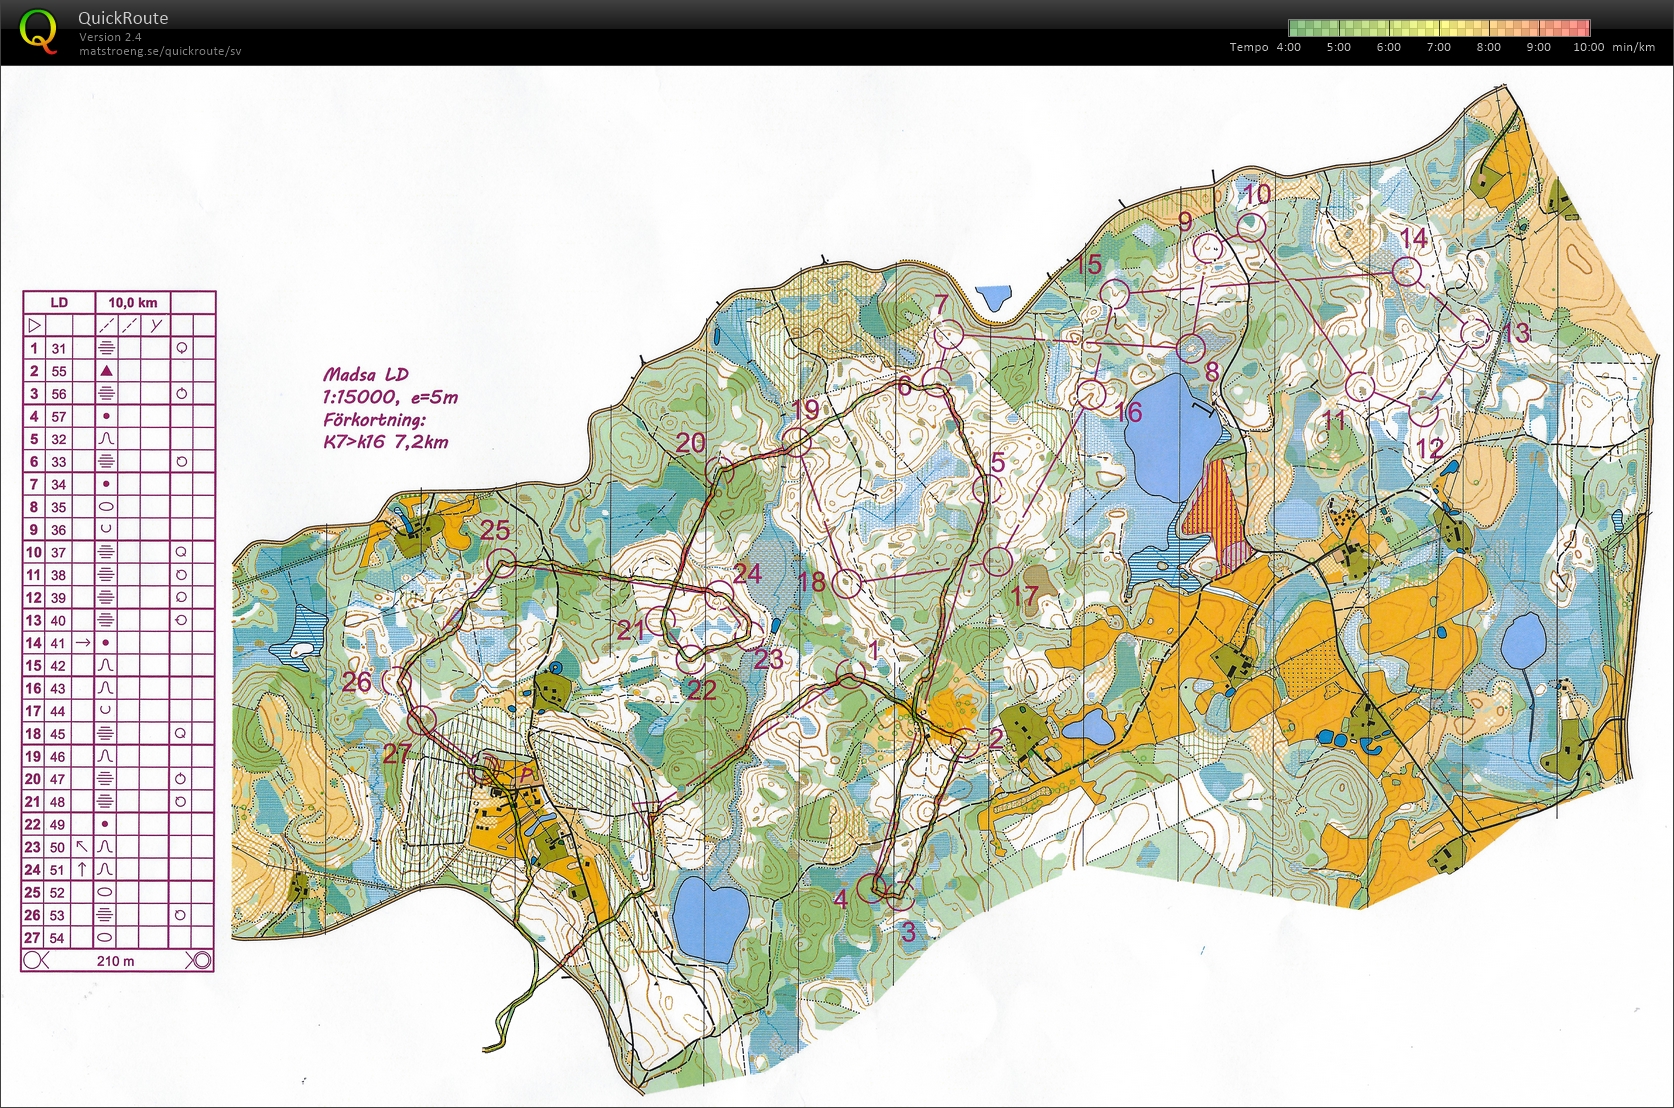Click the dot symbol in row 22
Screen dimensions: 1674x1108
pos(106,824)
